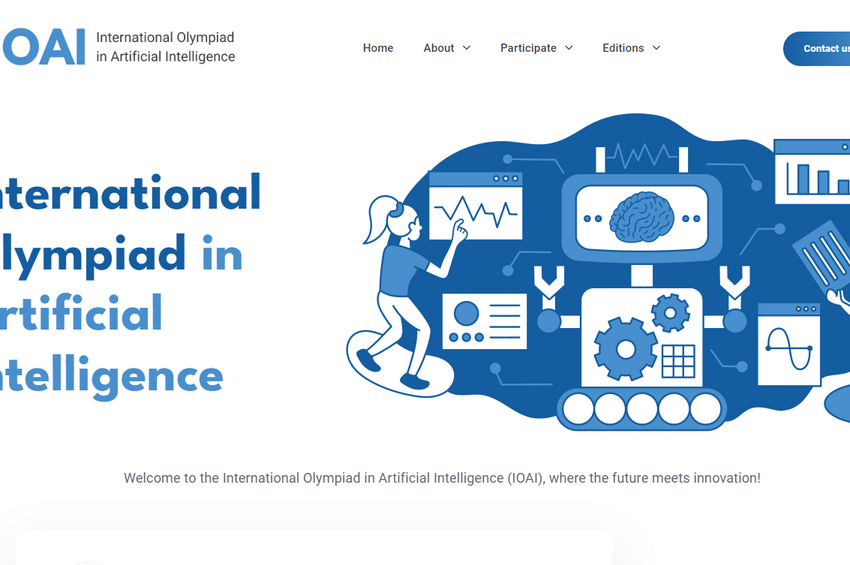Expand the Editions dropdown chevron
Image resolution: width=850 pixels, height=565 pixels.
657,48
